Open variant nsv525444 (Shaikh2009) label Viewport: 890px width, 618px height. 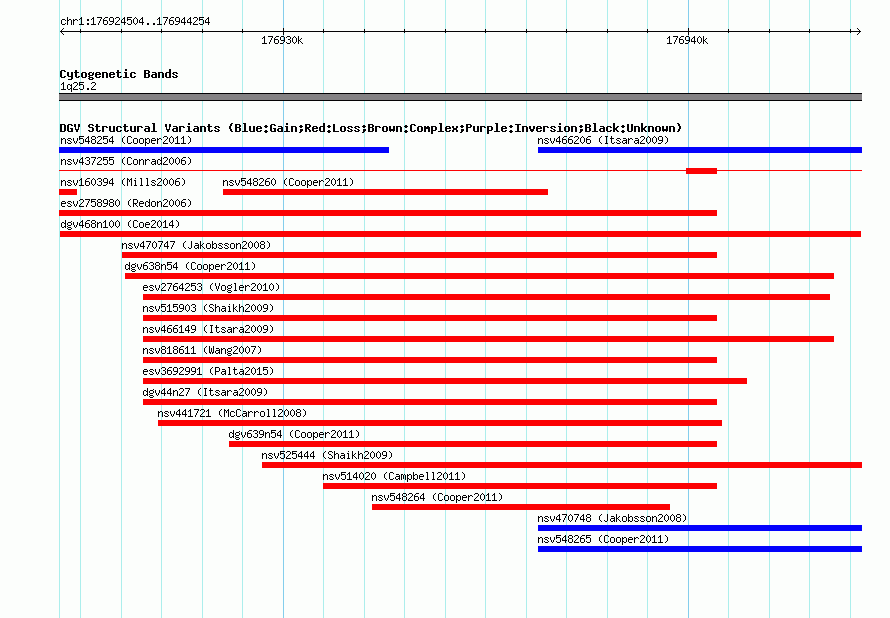coord(327,455)
